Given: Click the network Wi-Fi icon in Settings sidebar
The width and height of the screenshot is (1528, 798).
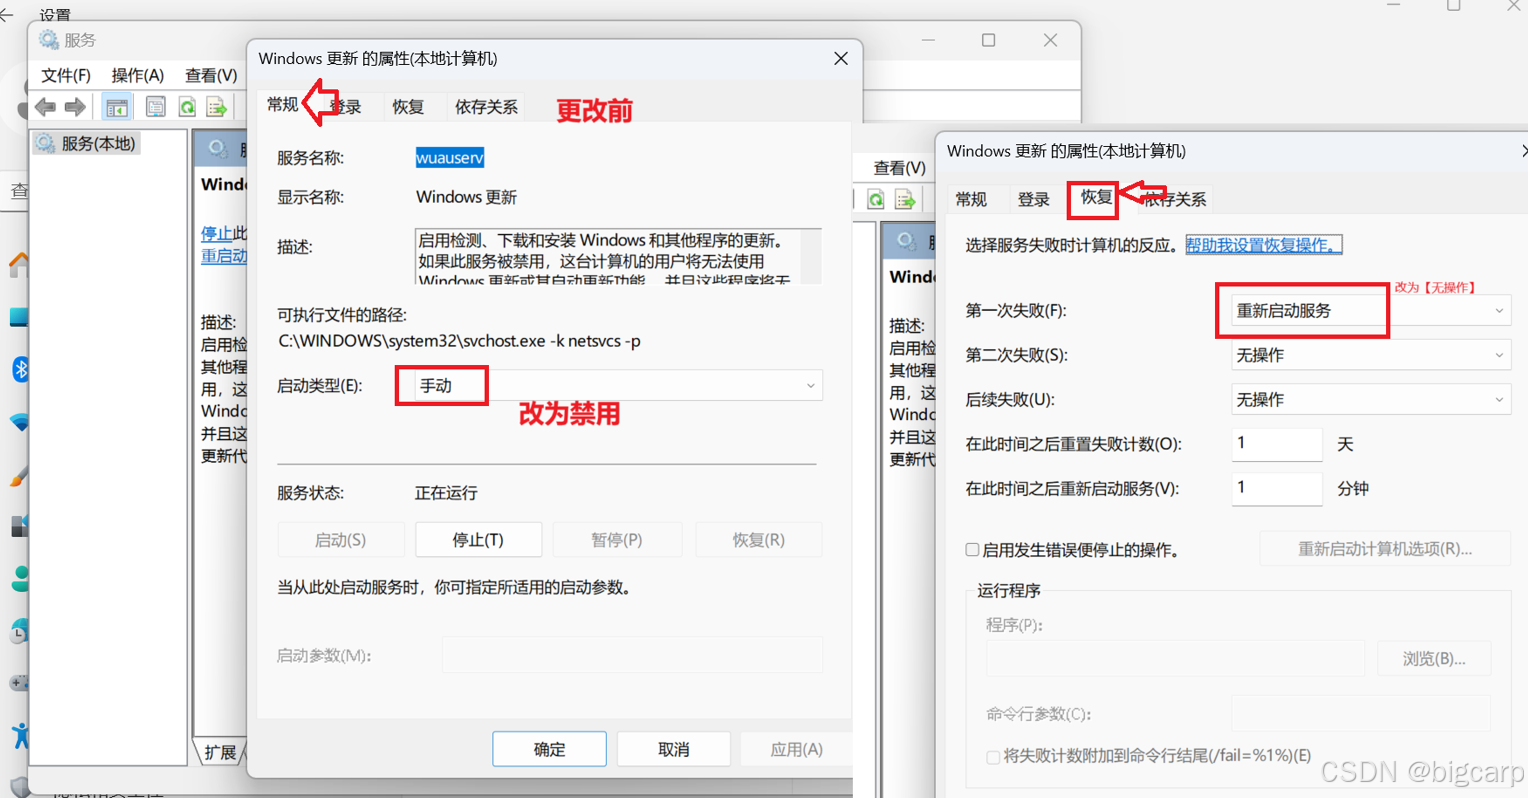Looking at the screenshot, I should click(x=19, y=422).
